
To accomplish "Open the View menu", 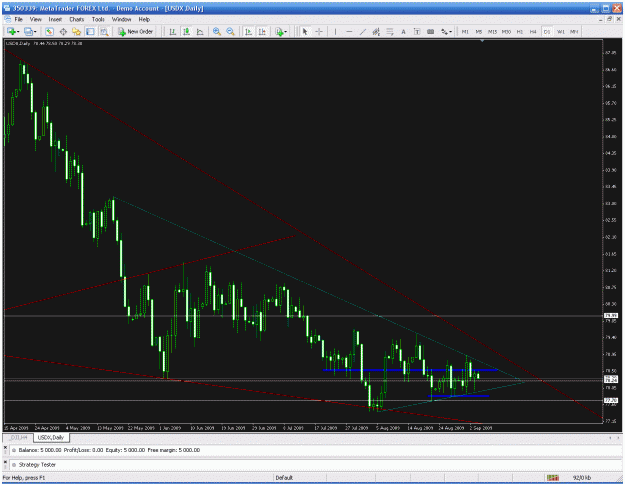I will tap(35, 19).
